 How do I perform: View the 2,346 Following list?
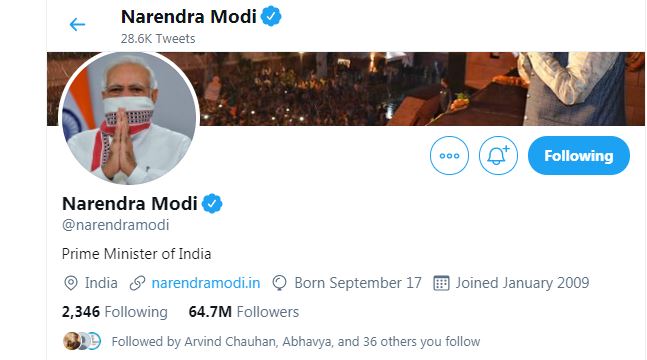[x=115, y=312]
